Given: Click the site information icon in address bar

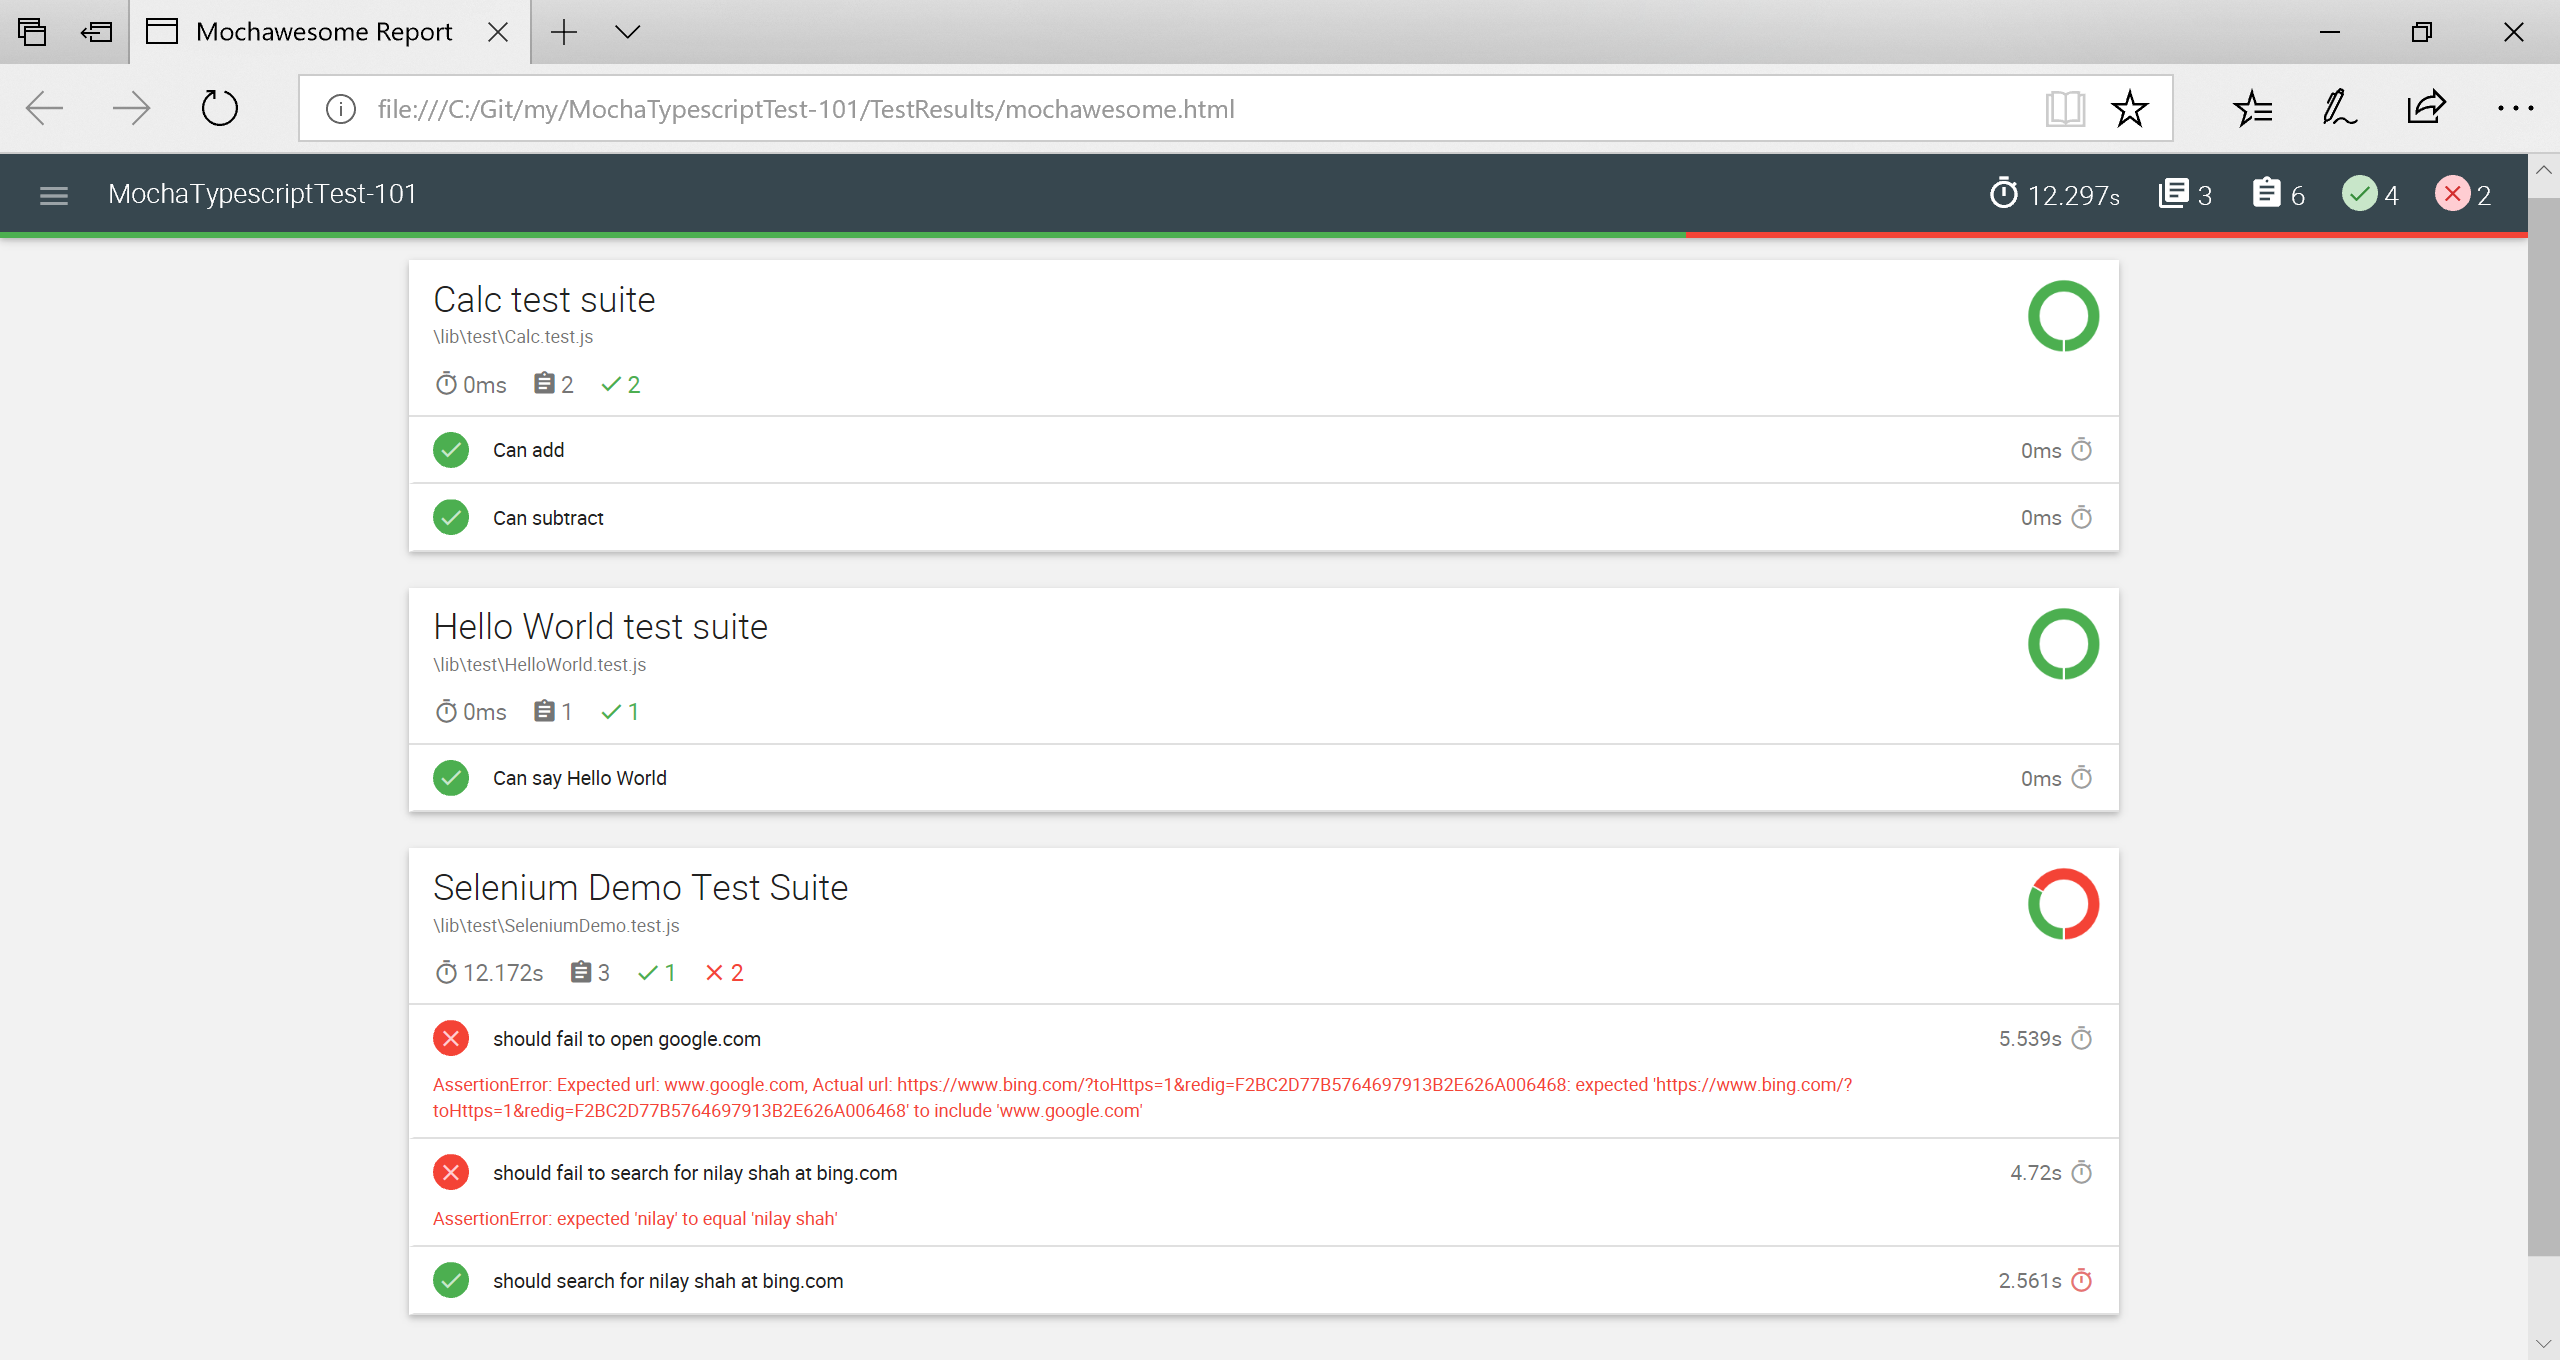Looking at the screenshot, I should click(x=341, y=109).
